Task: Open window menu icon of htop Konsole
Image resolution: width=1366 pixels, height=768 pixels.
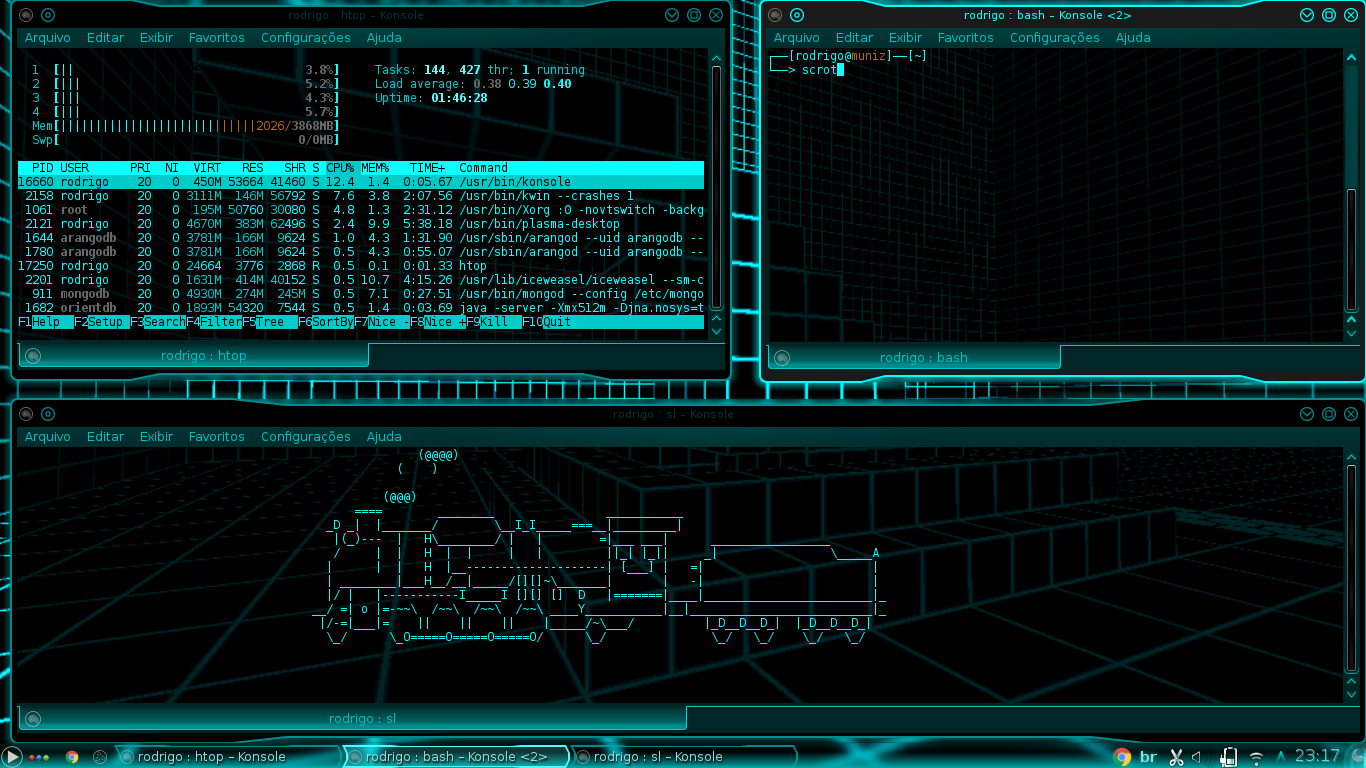Action: 26,15
